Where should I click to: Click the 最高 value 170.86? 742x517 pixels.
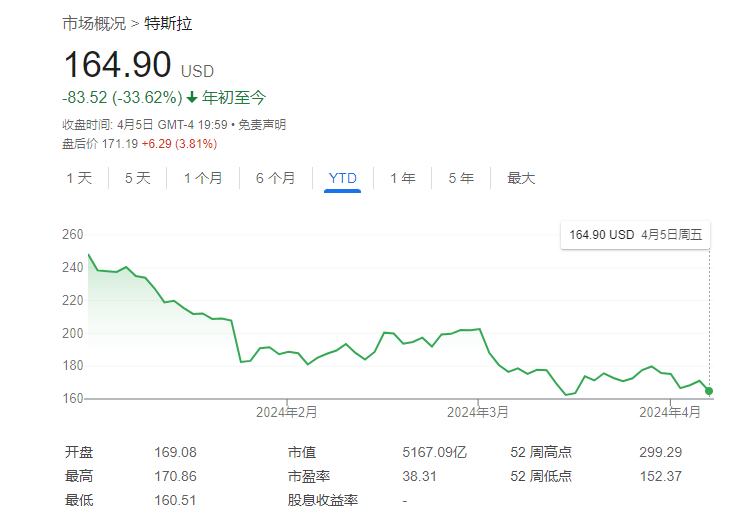pos(175,476)
